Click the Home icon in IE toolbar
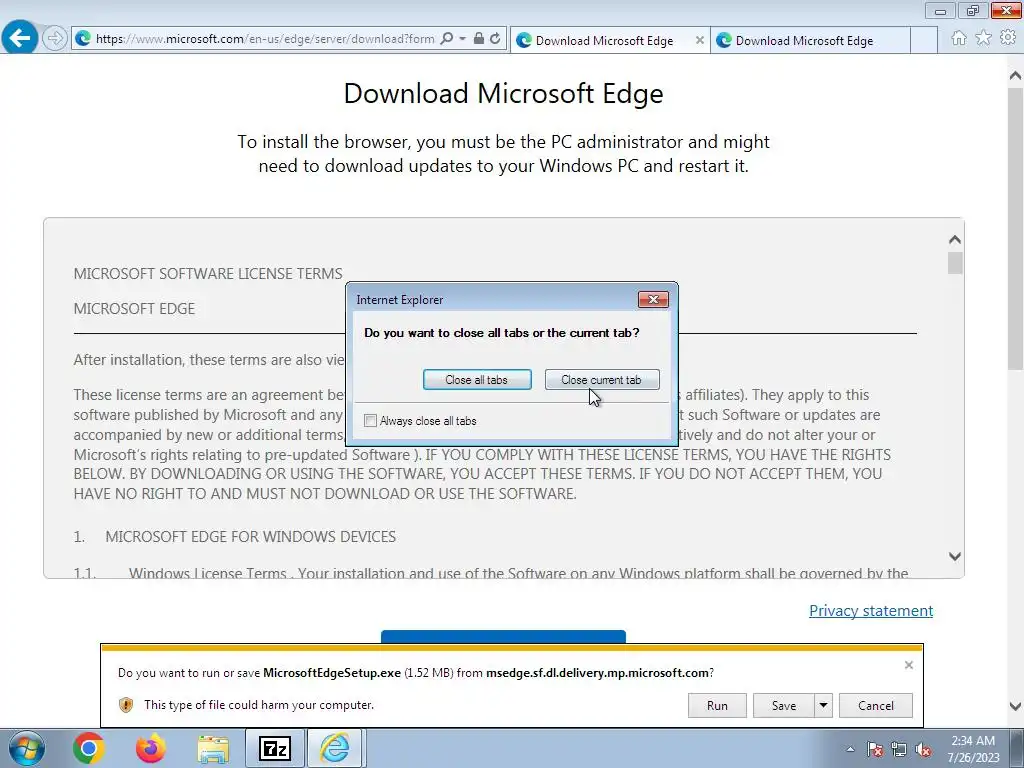Viewport: 1024px width, 768px height. pyautogui.click(x=959, y=39)
